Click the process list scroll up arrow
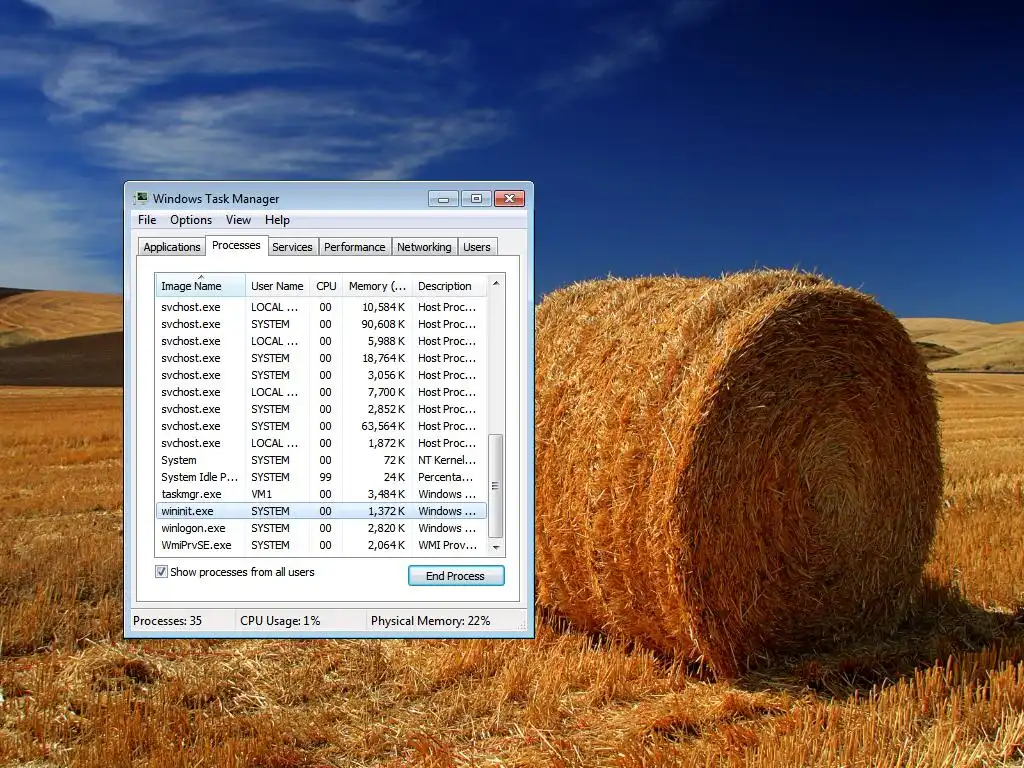Viewport: 1024px width, 768px height. pos(496,283)
